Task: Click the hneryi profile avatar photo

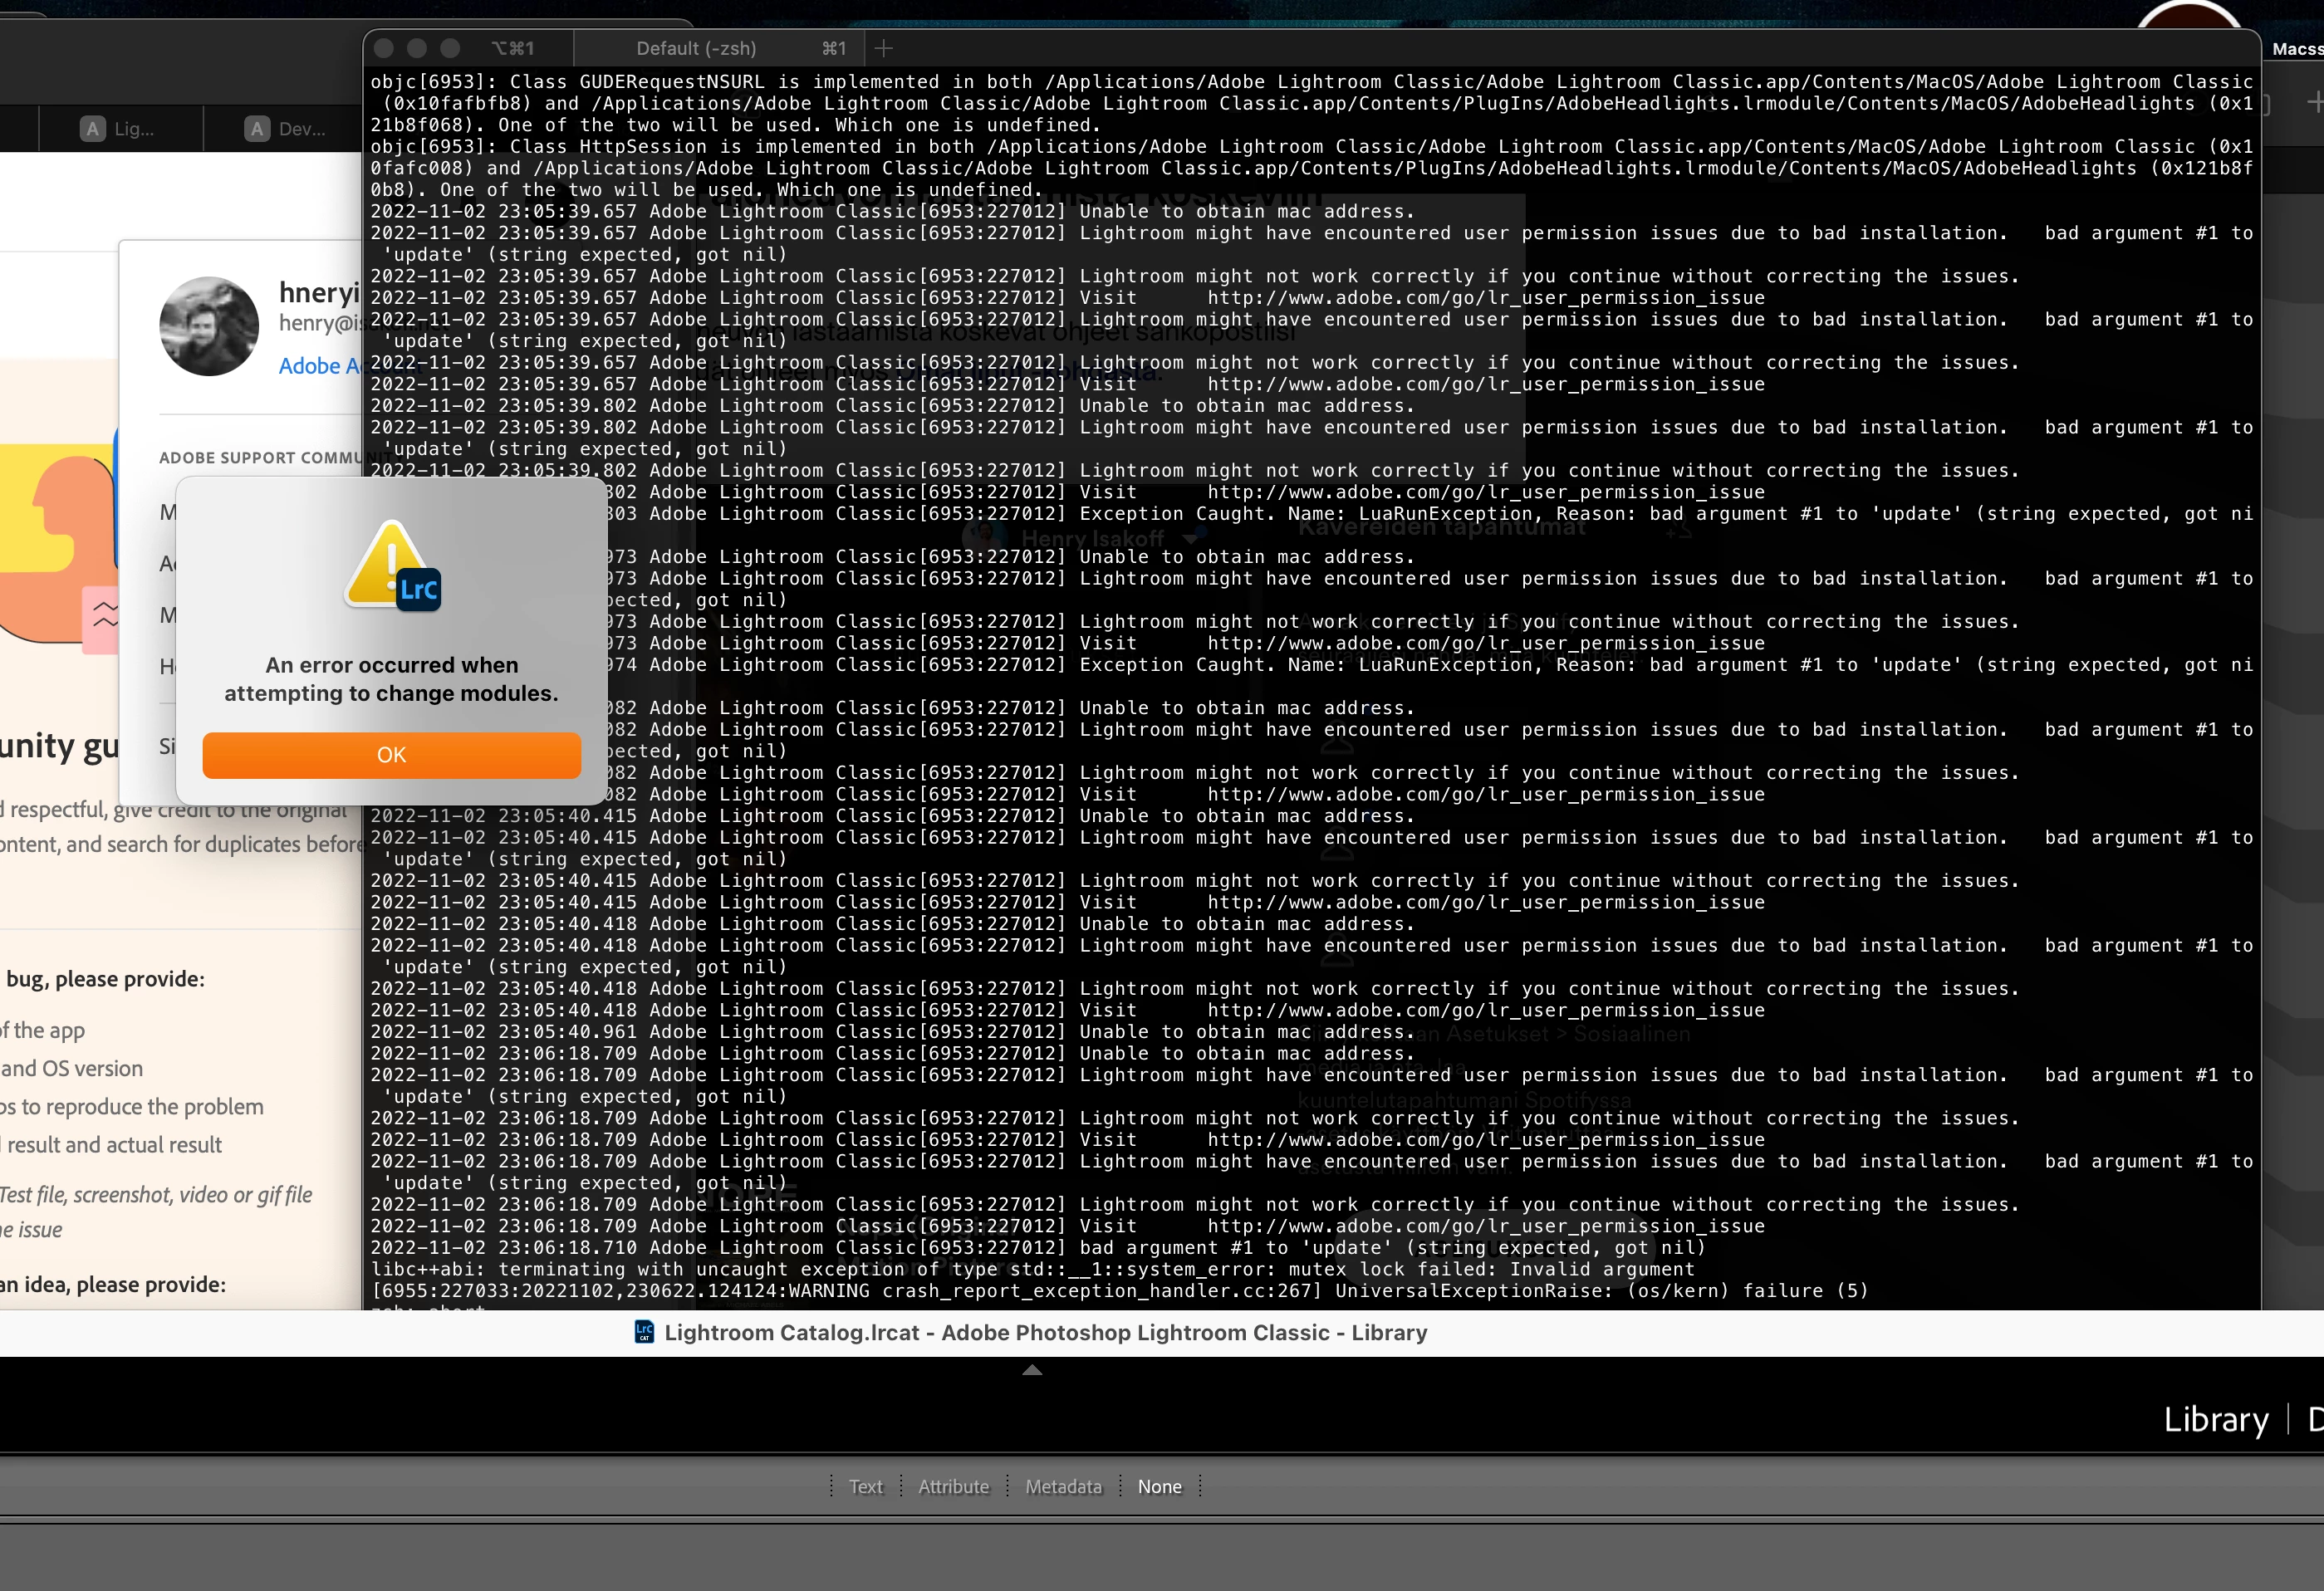Action: [209, 326]
